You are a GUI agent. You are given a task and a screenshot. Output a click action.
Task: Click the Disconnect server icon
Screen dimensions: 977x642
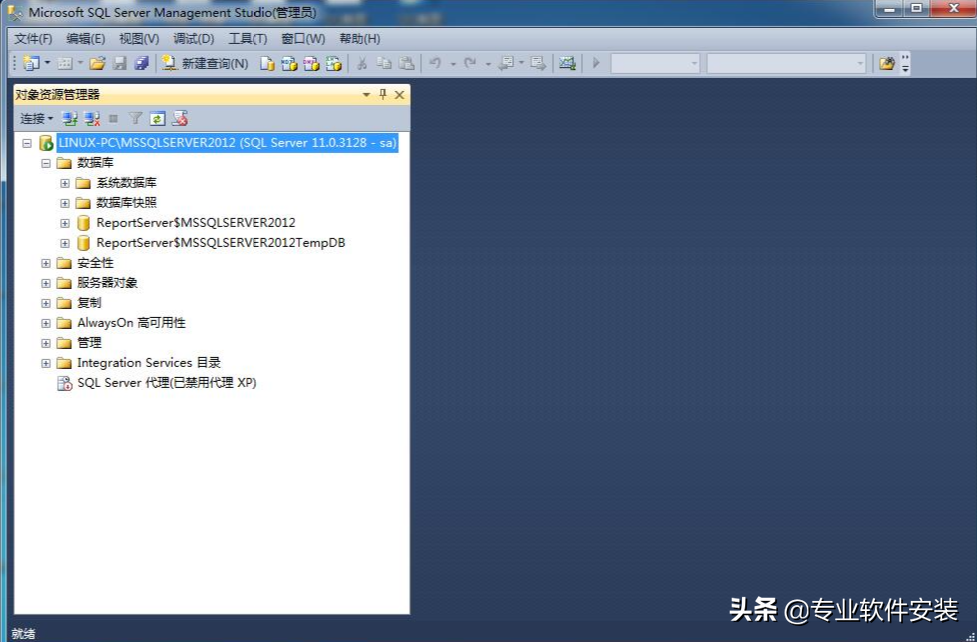coord(92,118)
